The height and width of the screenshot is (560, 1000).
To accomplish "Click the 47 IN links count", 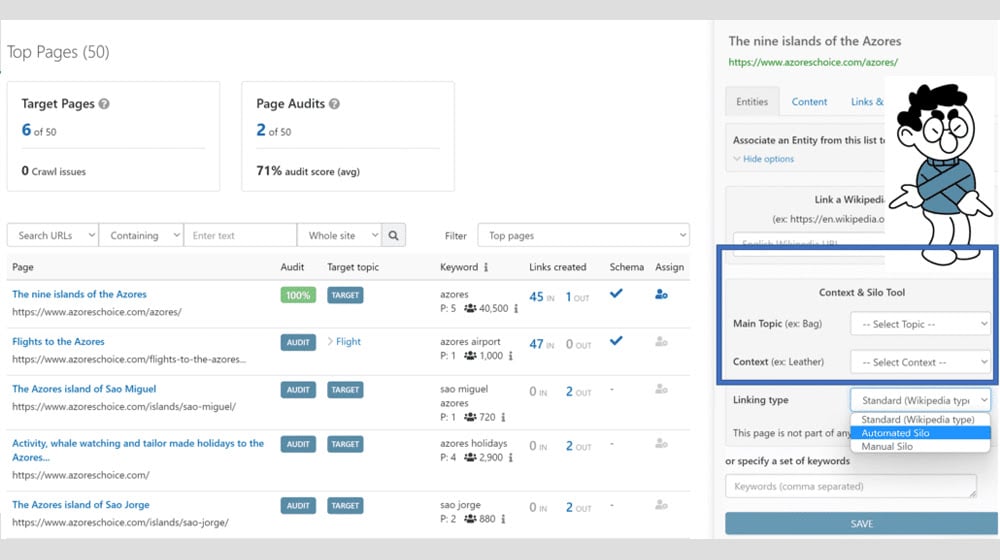I will (x=541, y=344).
